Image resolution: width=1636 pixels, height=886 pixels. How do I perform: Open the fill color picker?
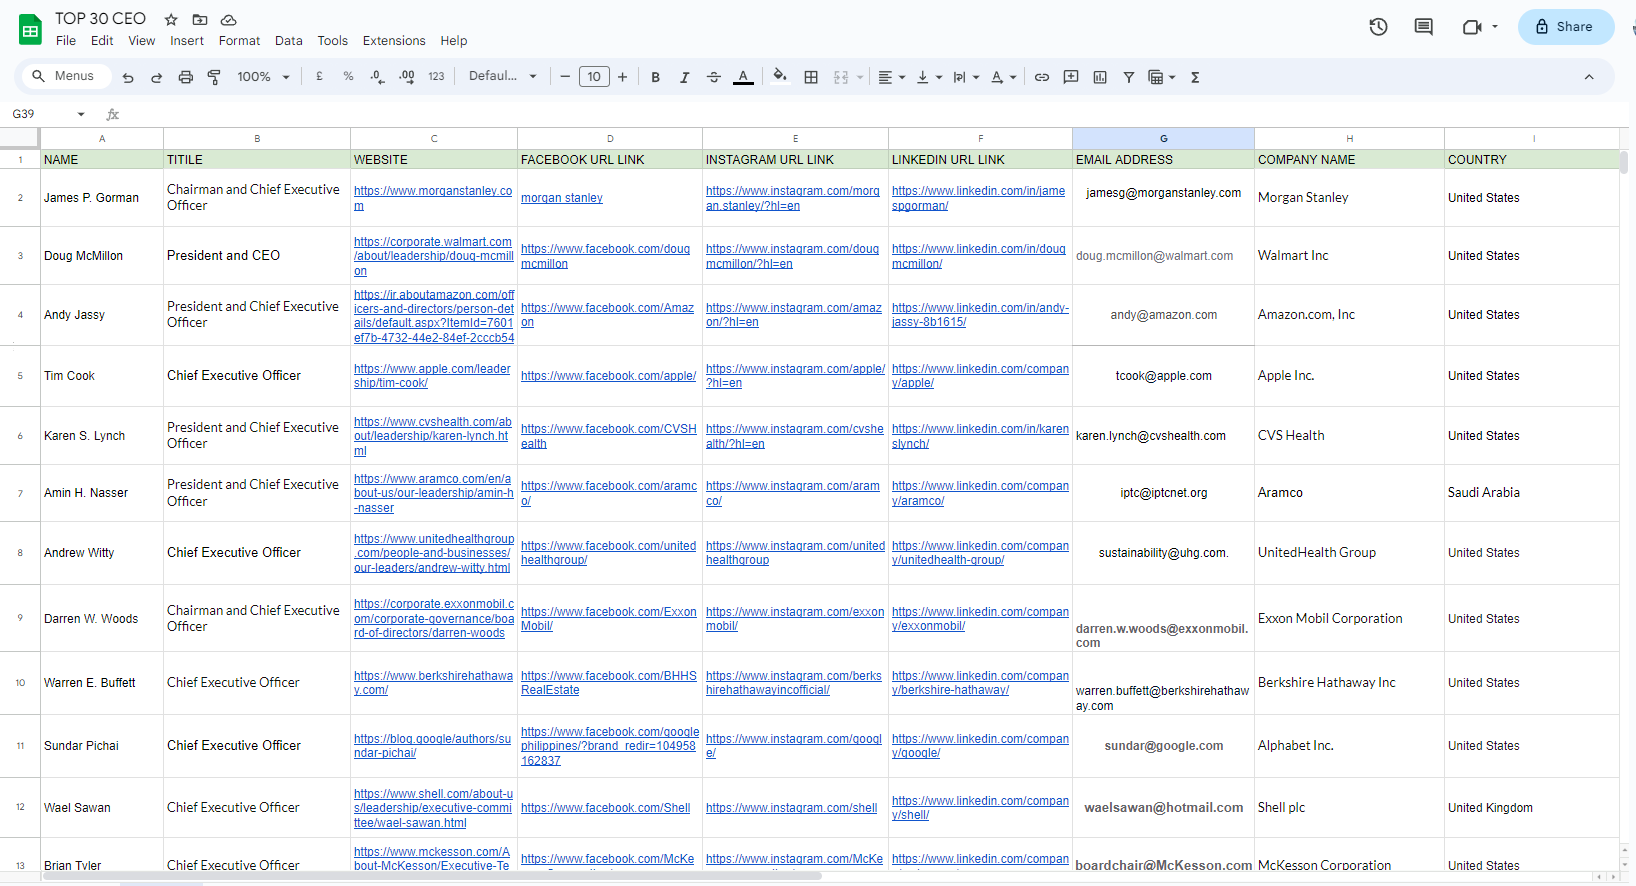tap(780, 76)
